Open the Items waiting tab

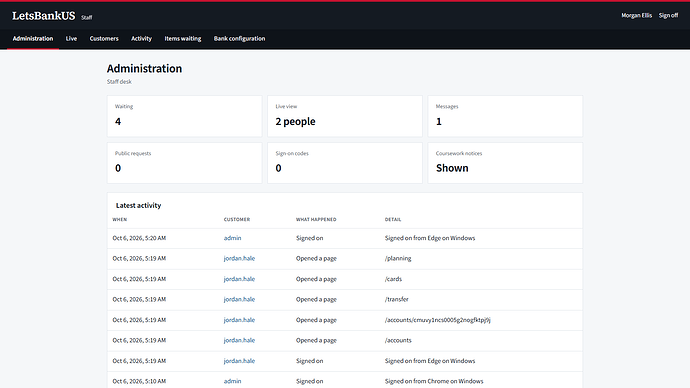pos(183,39)
